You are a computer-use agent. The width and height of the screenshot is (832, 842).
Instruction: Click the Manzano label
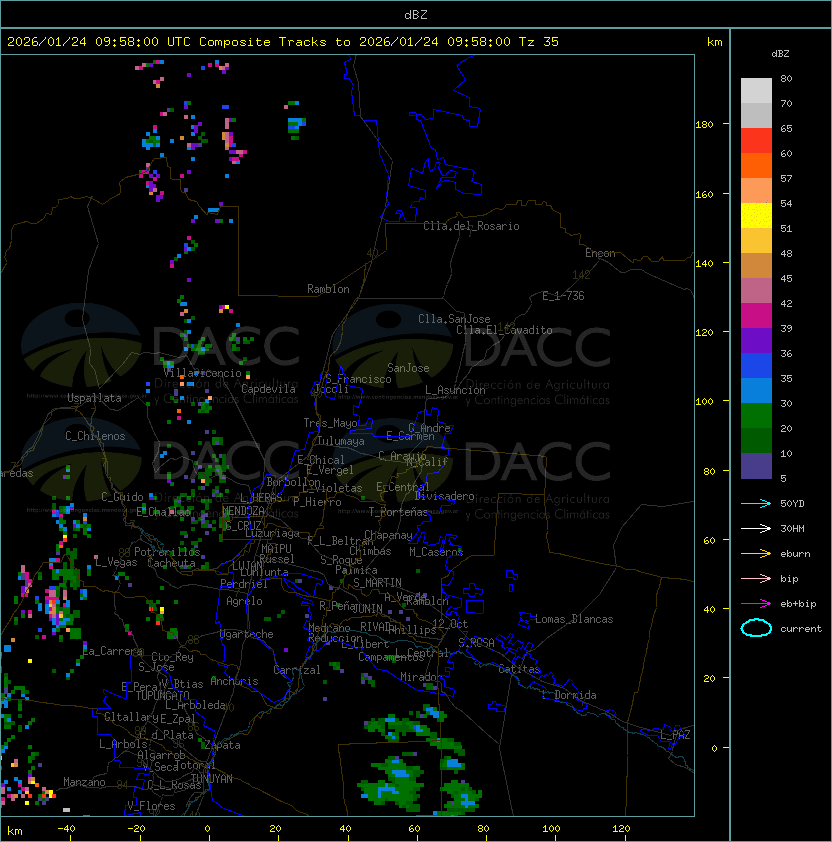click(84, 782)
